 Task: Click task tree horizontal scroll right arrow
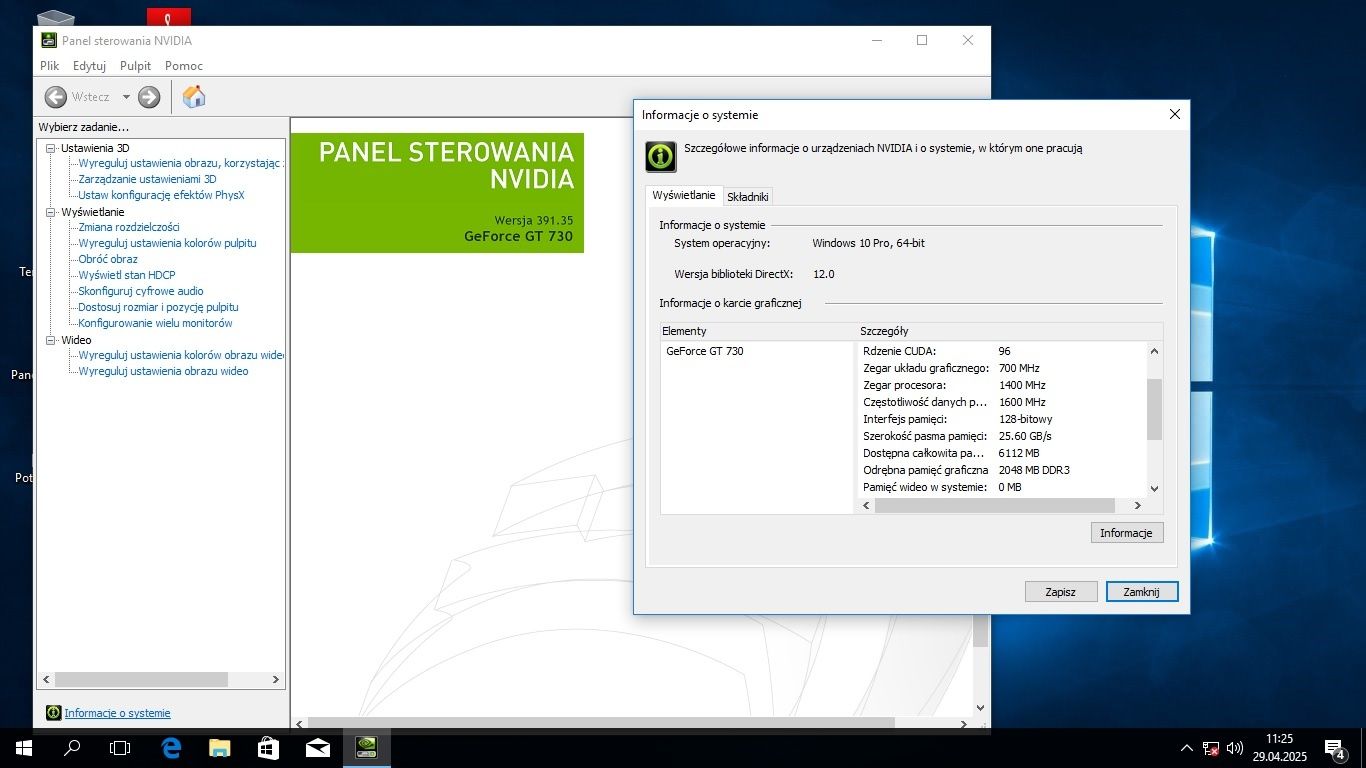coord(276,679)
